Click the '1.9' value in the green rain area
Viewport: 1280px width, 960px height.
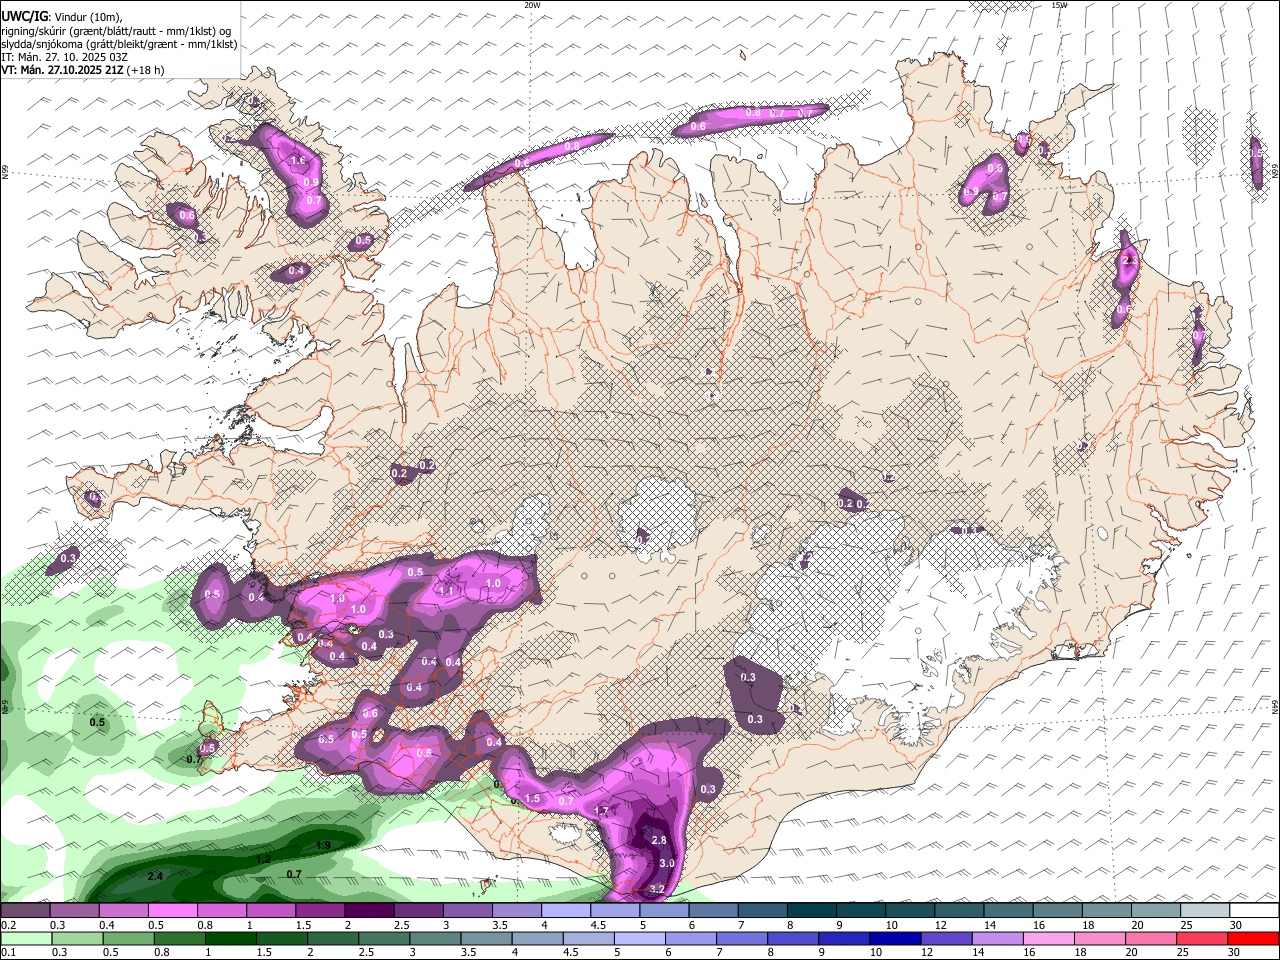click(x=323, y=845)
